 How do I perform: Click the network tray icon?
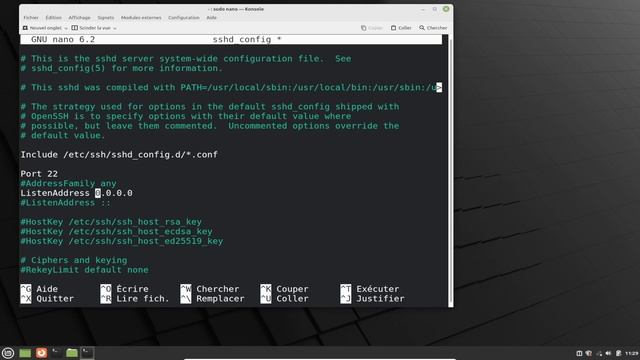(599, 353)
